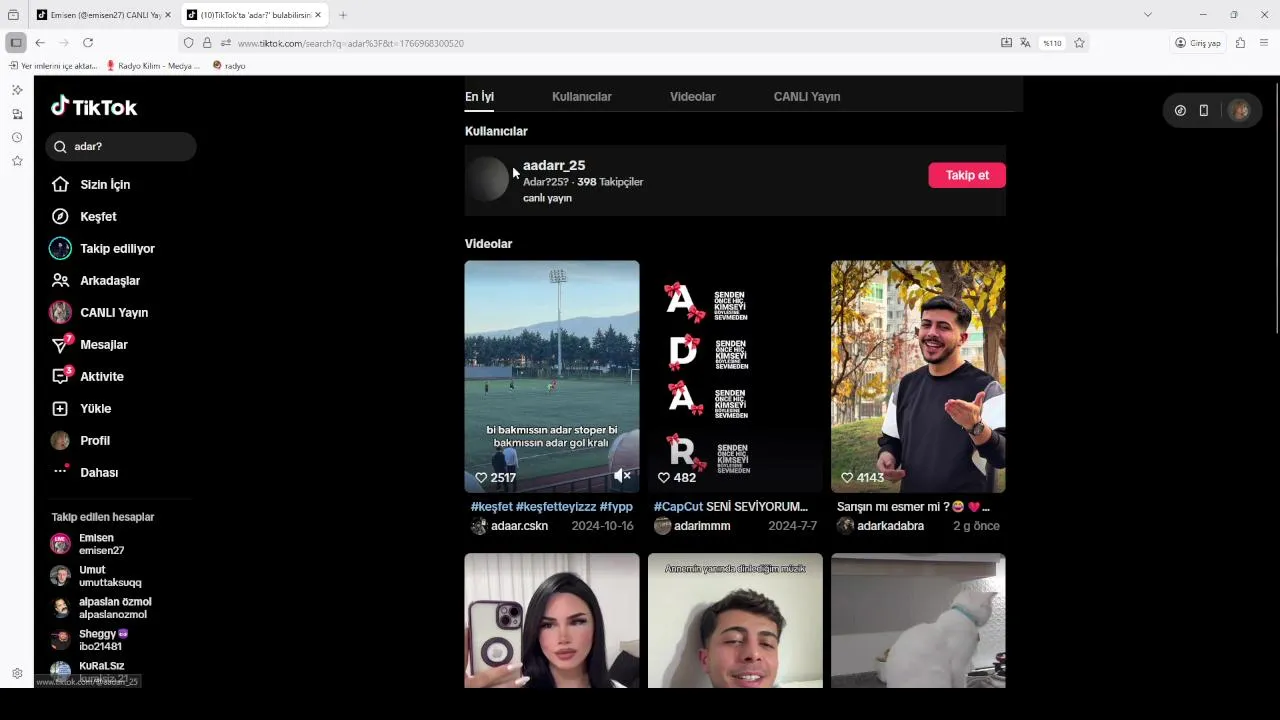Bookmark this page with the star icon
The width and height of the screenshot is (1280, 720).
coord(1079,43)
